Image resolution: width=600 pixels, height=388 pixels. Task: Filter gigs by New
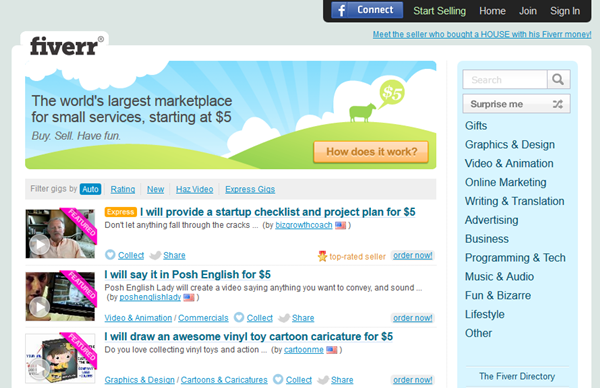click(155, 189)
